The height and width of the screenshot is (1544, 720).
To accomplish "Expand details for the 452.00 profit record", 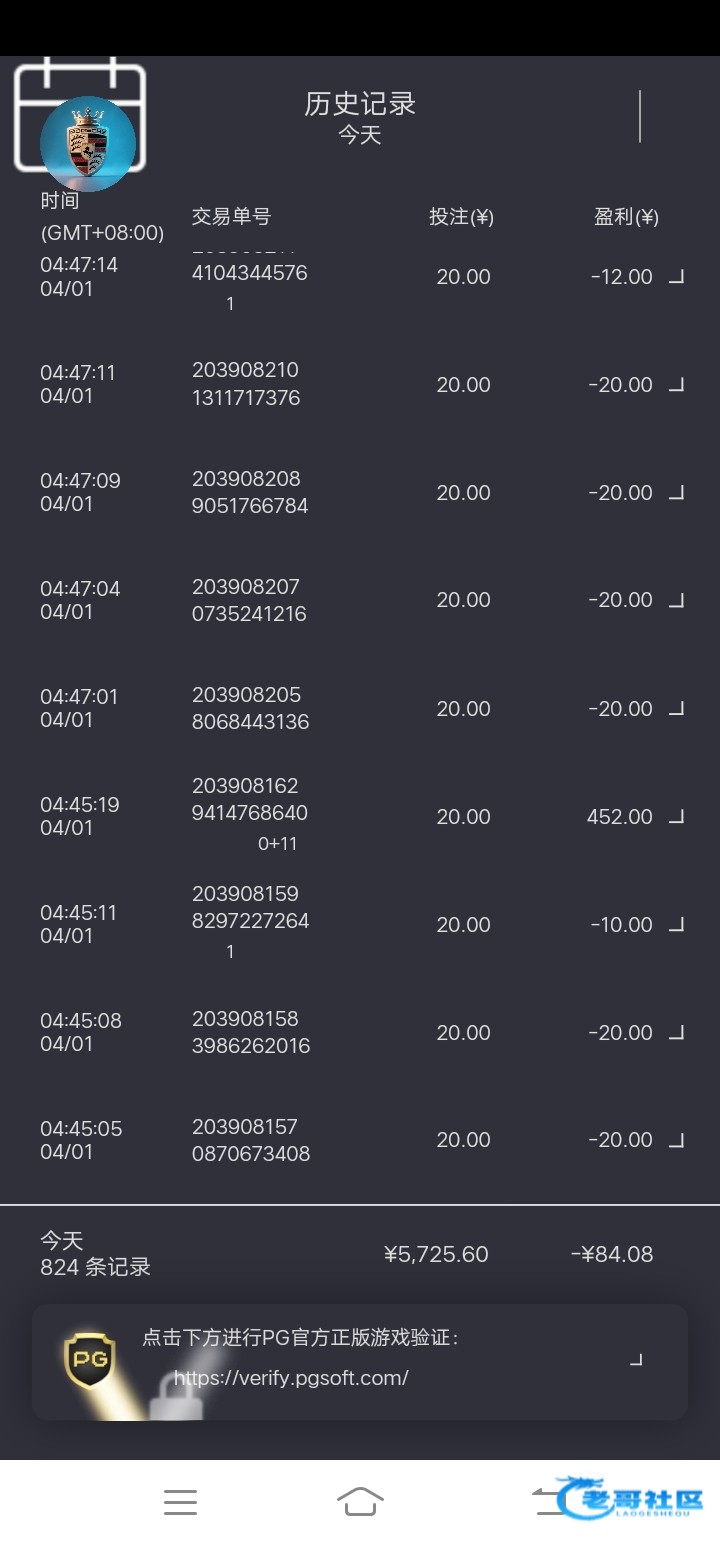I will click(x=676, y=817).
